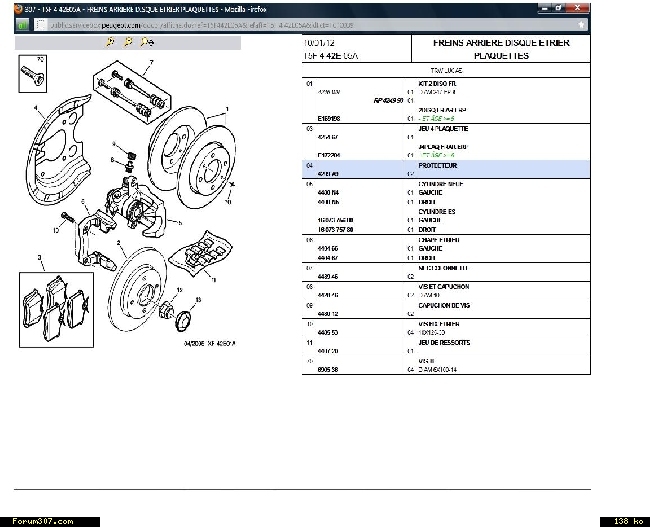The height and width of the screenshot is (527, 650).
Task: Click the browser URL address field
Action: tap(300, 24)
